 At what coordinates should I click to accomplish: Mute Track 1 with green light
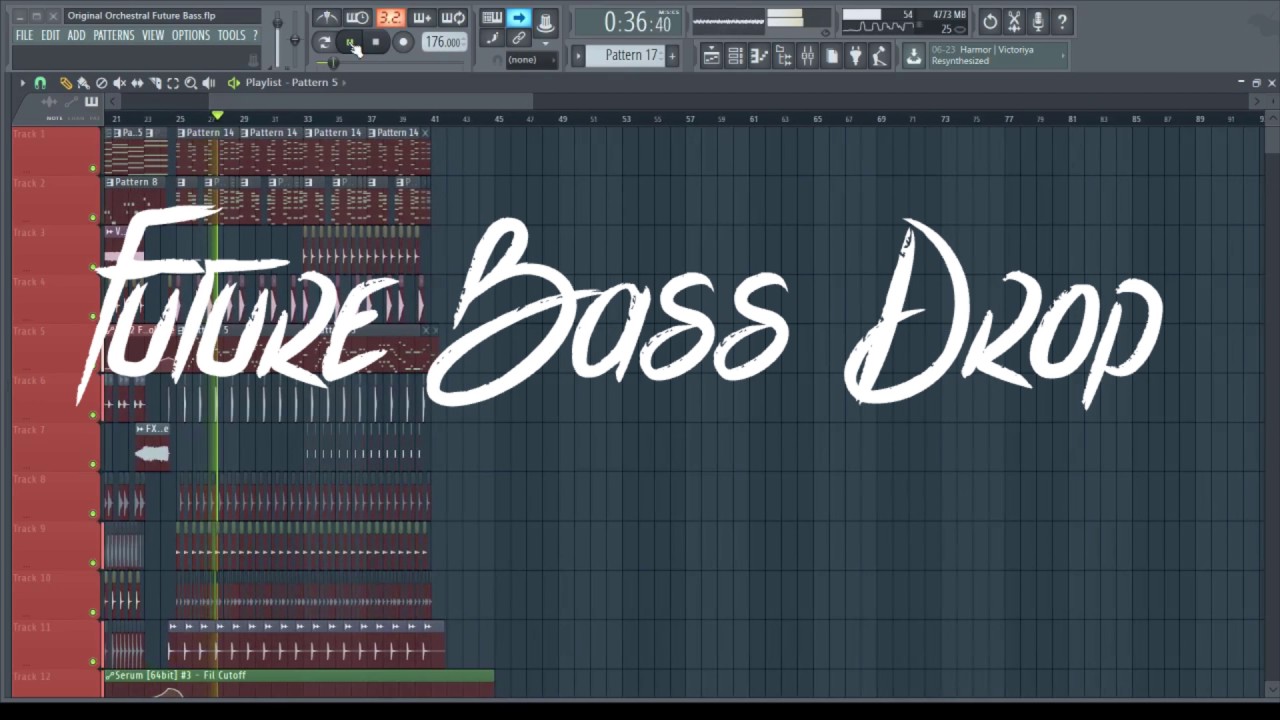click(93, 168)
